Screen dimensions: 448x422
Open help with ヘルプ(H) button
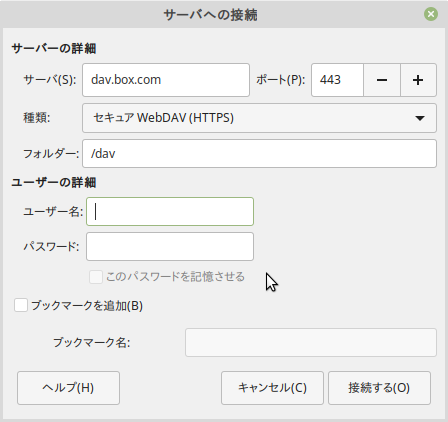pyautogui.click(x=68, y=388)
